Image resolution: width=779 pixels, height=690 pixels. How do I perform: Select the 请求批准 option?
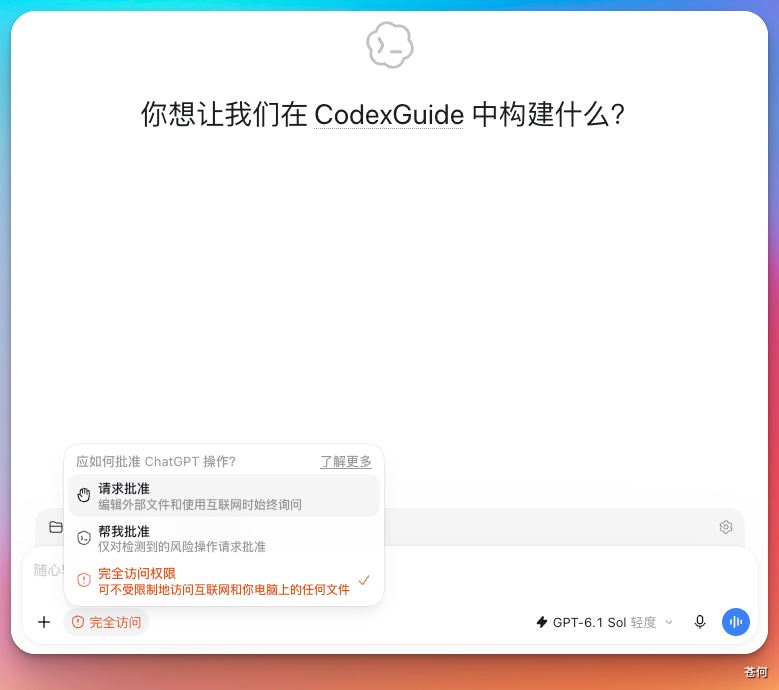click(x=224, y=496)
